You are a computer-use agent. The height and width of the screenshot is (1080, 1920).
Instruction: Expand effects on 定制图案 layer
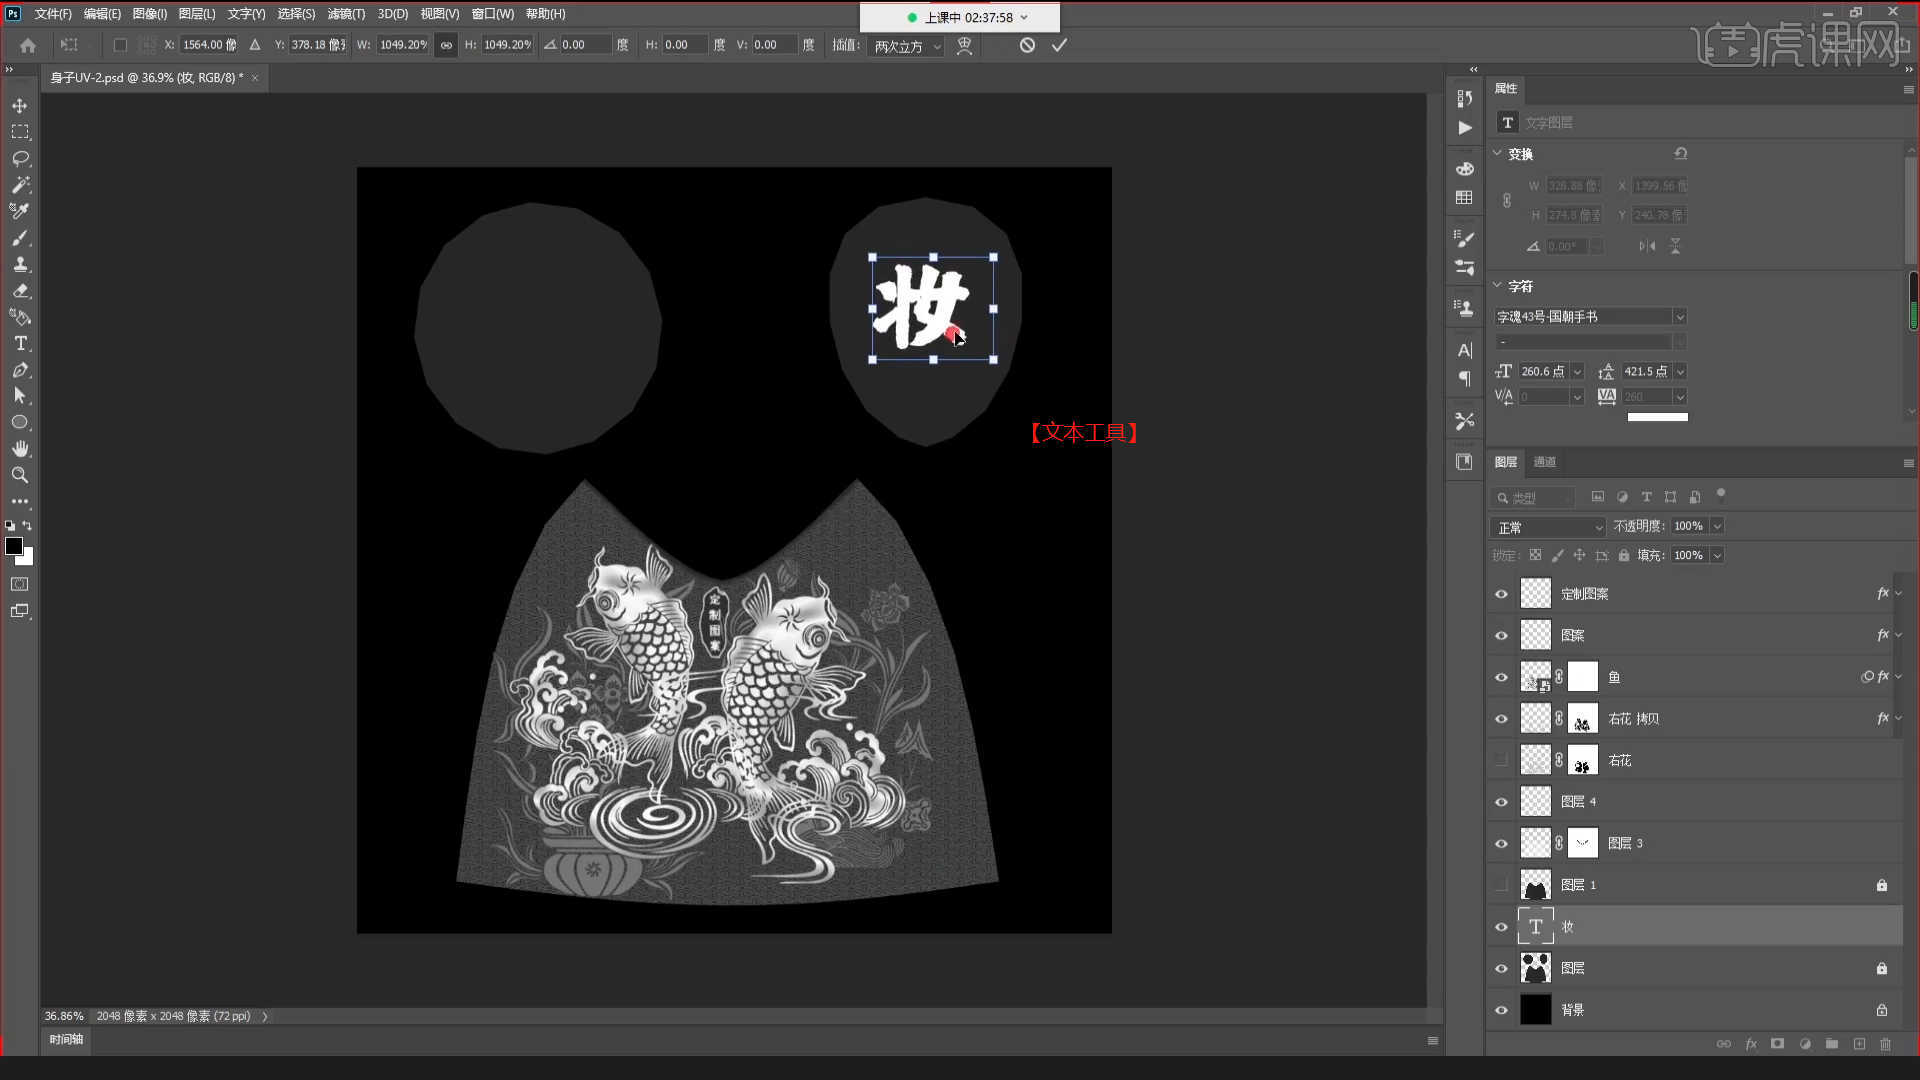pyautogui.click(x=1898, y=594)
